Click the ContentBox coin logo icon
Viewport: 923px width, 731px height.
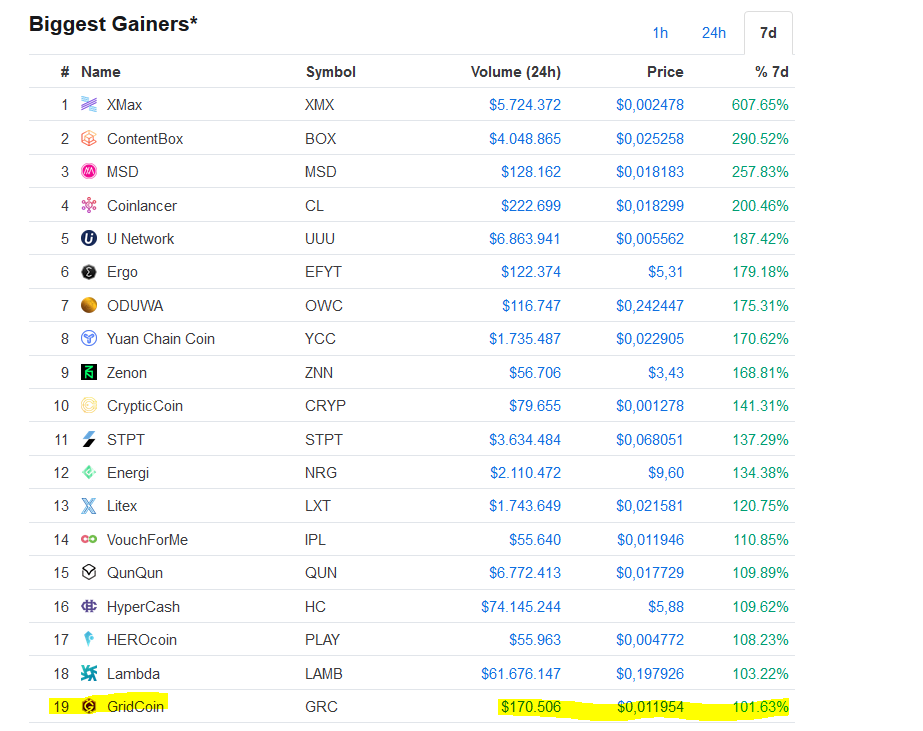89,138
